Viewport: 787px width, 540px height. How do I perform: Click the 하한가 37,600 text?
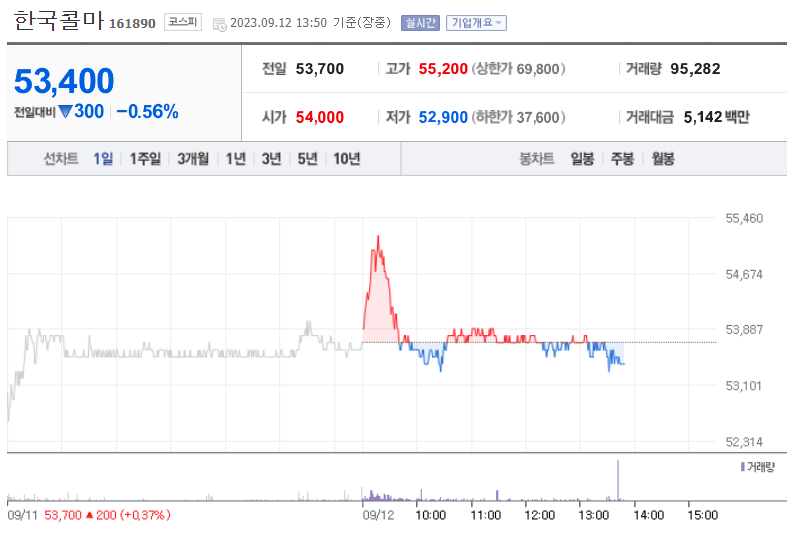coord(518,117)
